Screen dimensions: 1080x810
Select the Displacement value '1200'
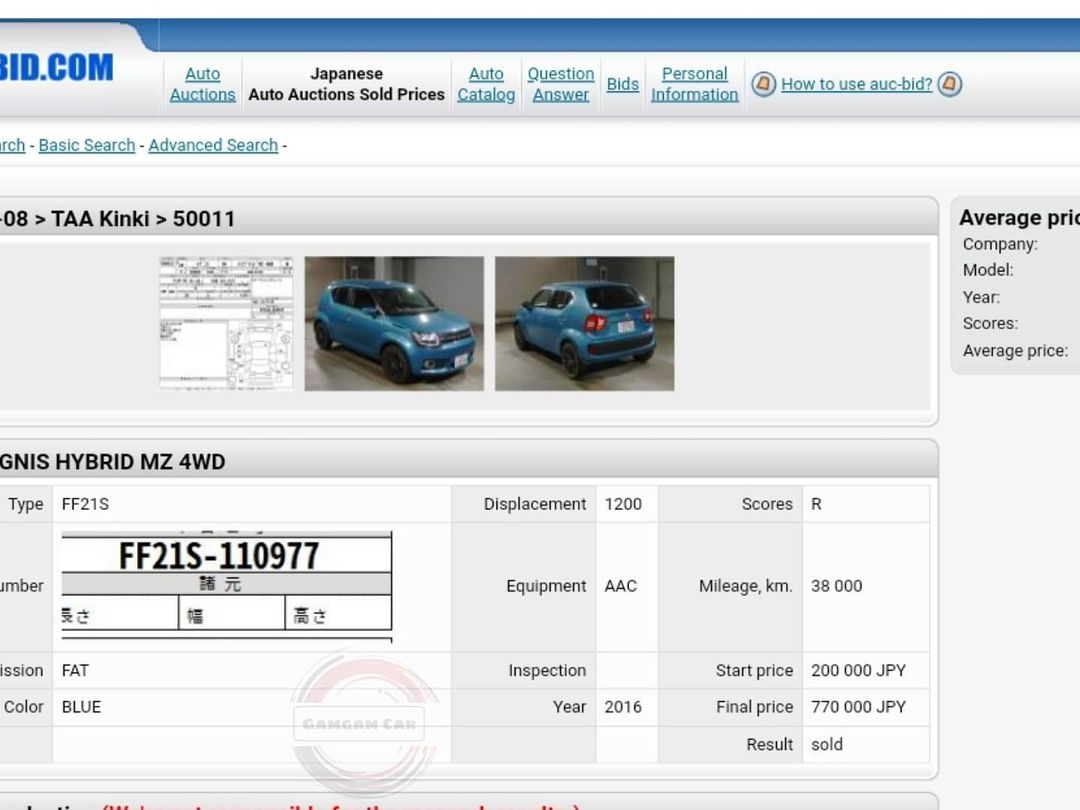623,504
